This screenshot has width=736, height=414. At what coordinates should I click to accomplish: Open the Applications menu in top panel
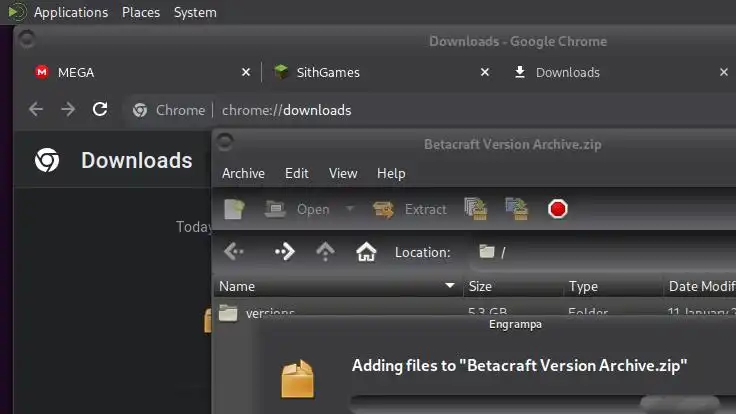(71, 12)
